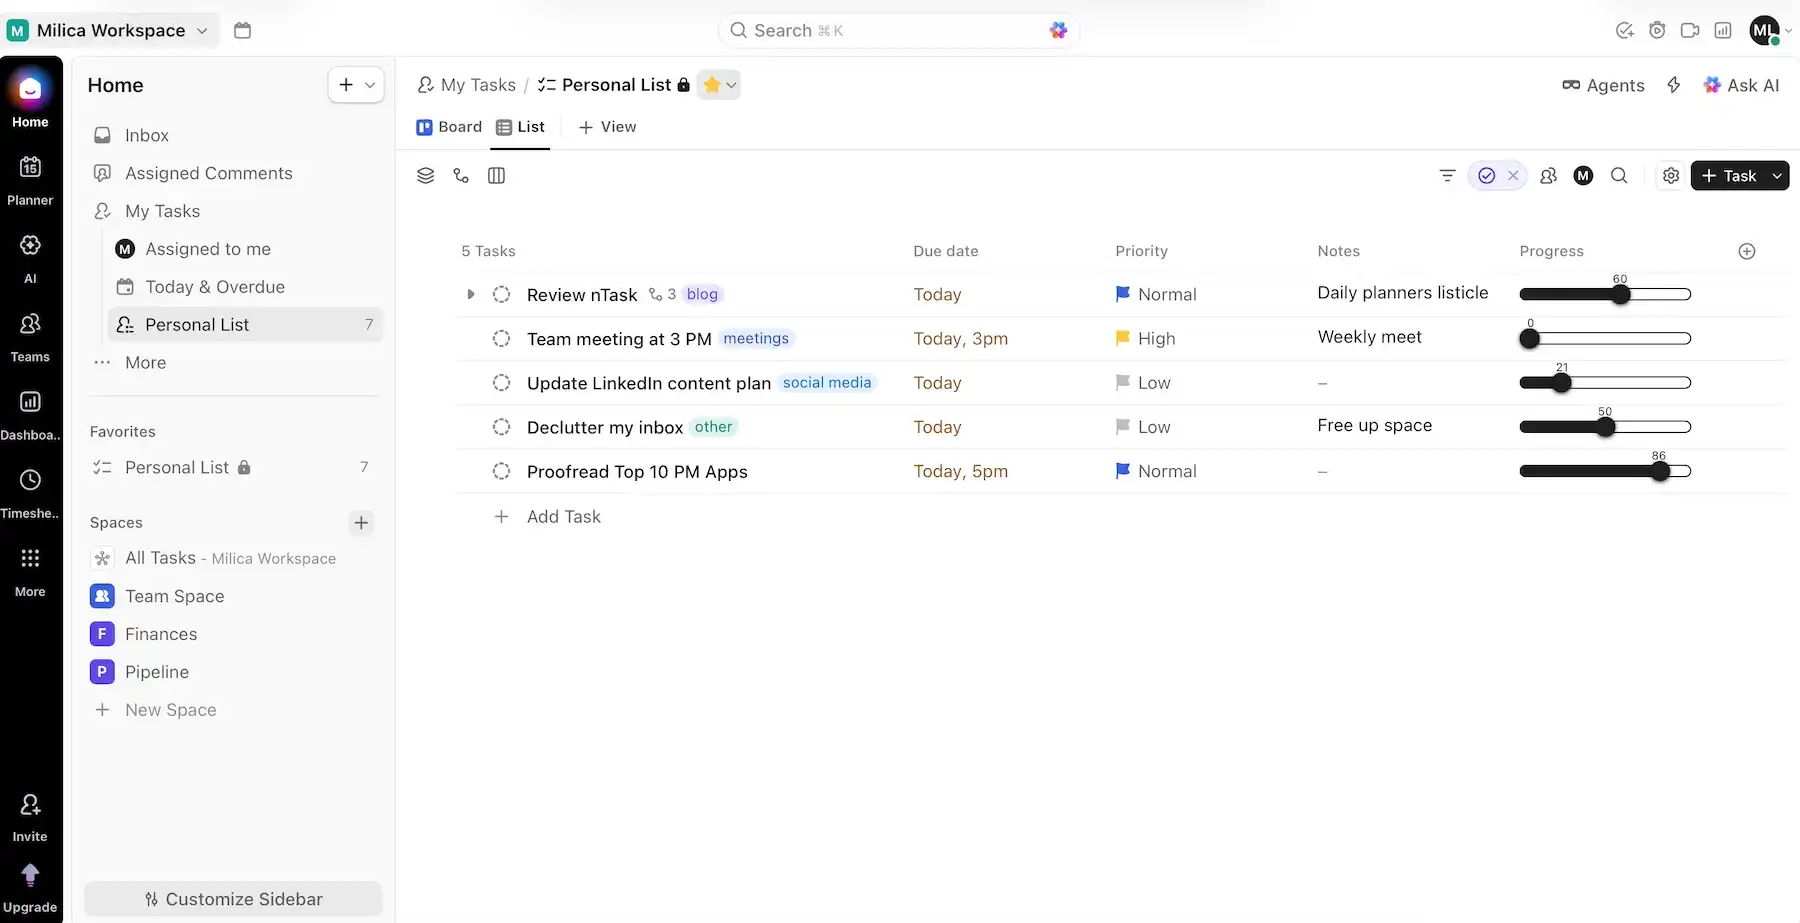This screenshot has width=1800, height=923.
Task: Open the Planner in the left rail
Action: coord(30,179)
